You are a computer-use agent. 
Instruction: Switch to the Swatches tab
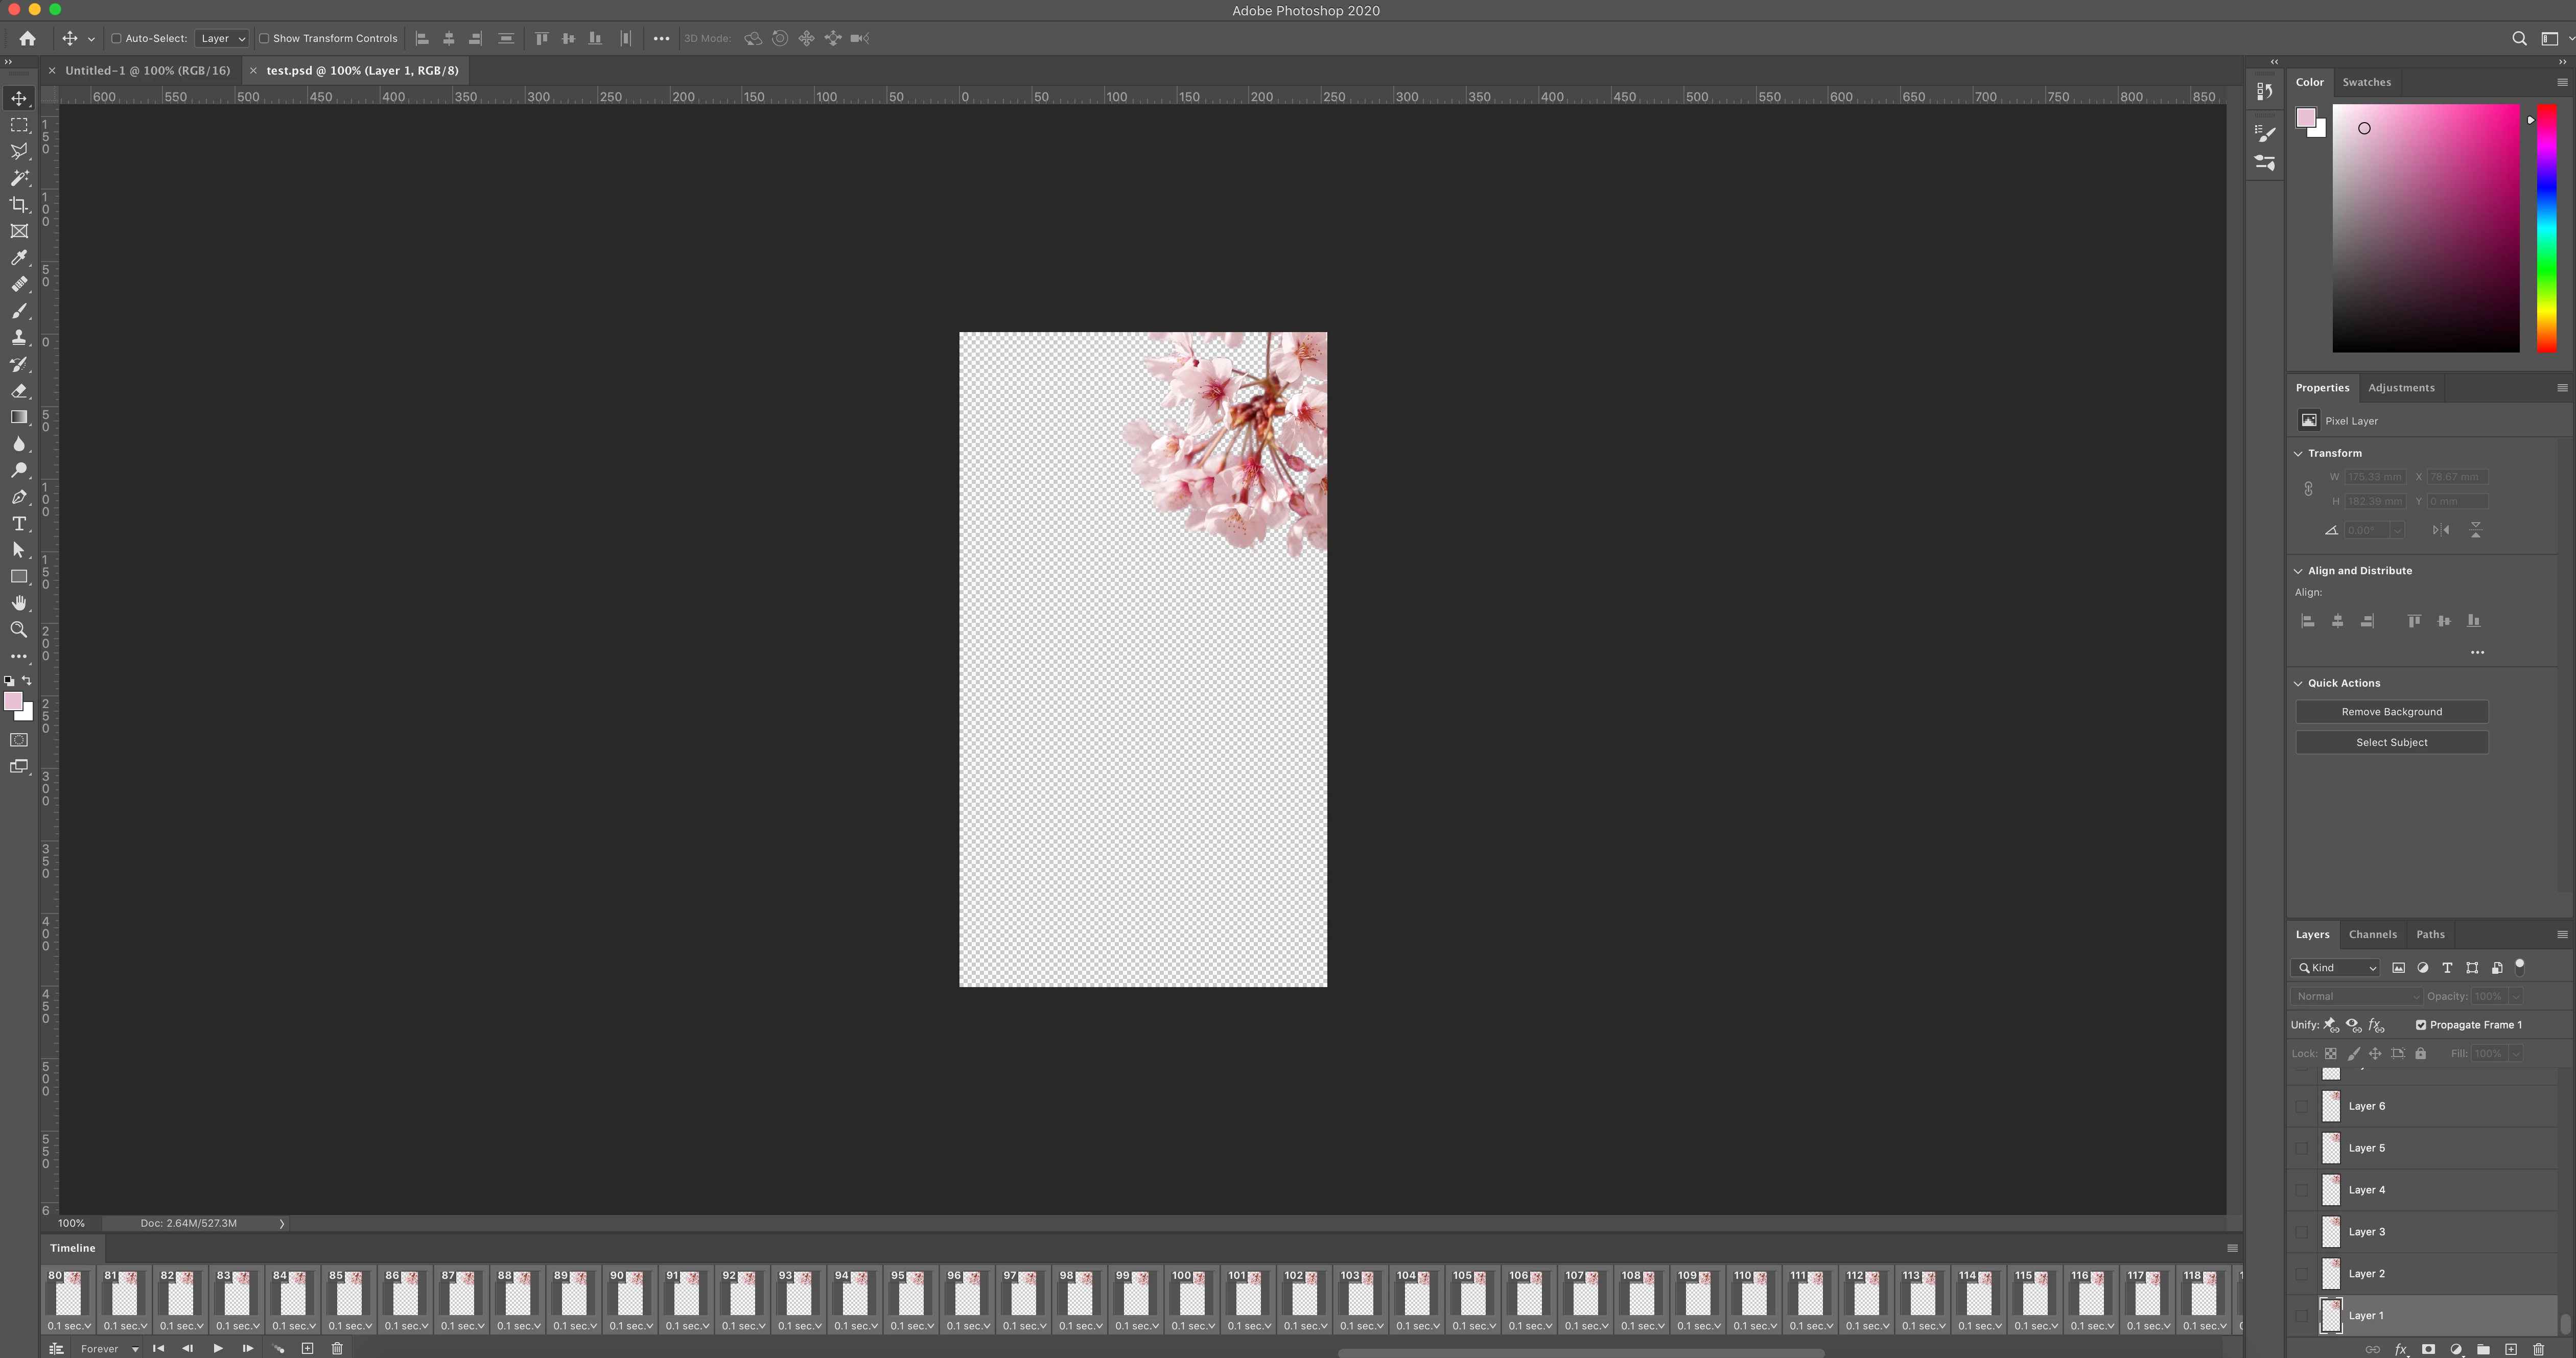2366,82
